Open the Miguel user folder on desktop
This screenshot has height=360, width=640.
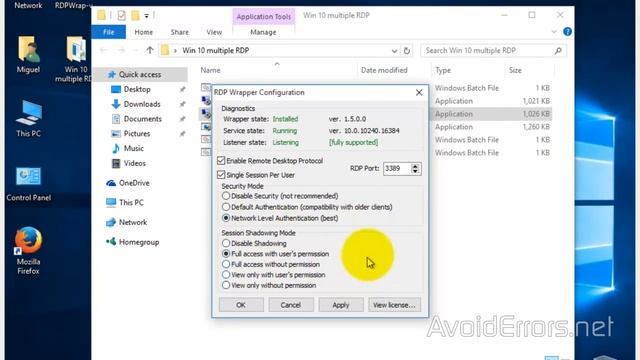point(28,54)
